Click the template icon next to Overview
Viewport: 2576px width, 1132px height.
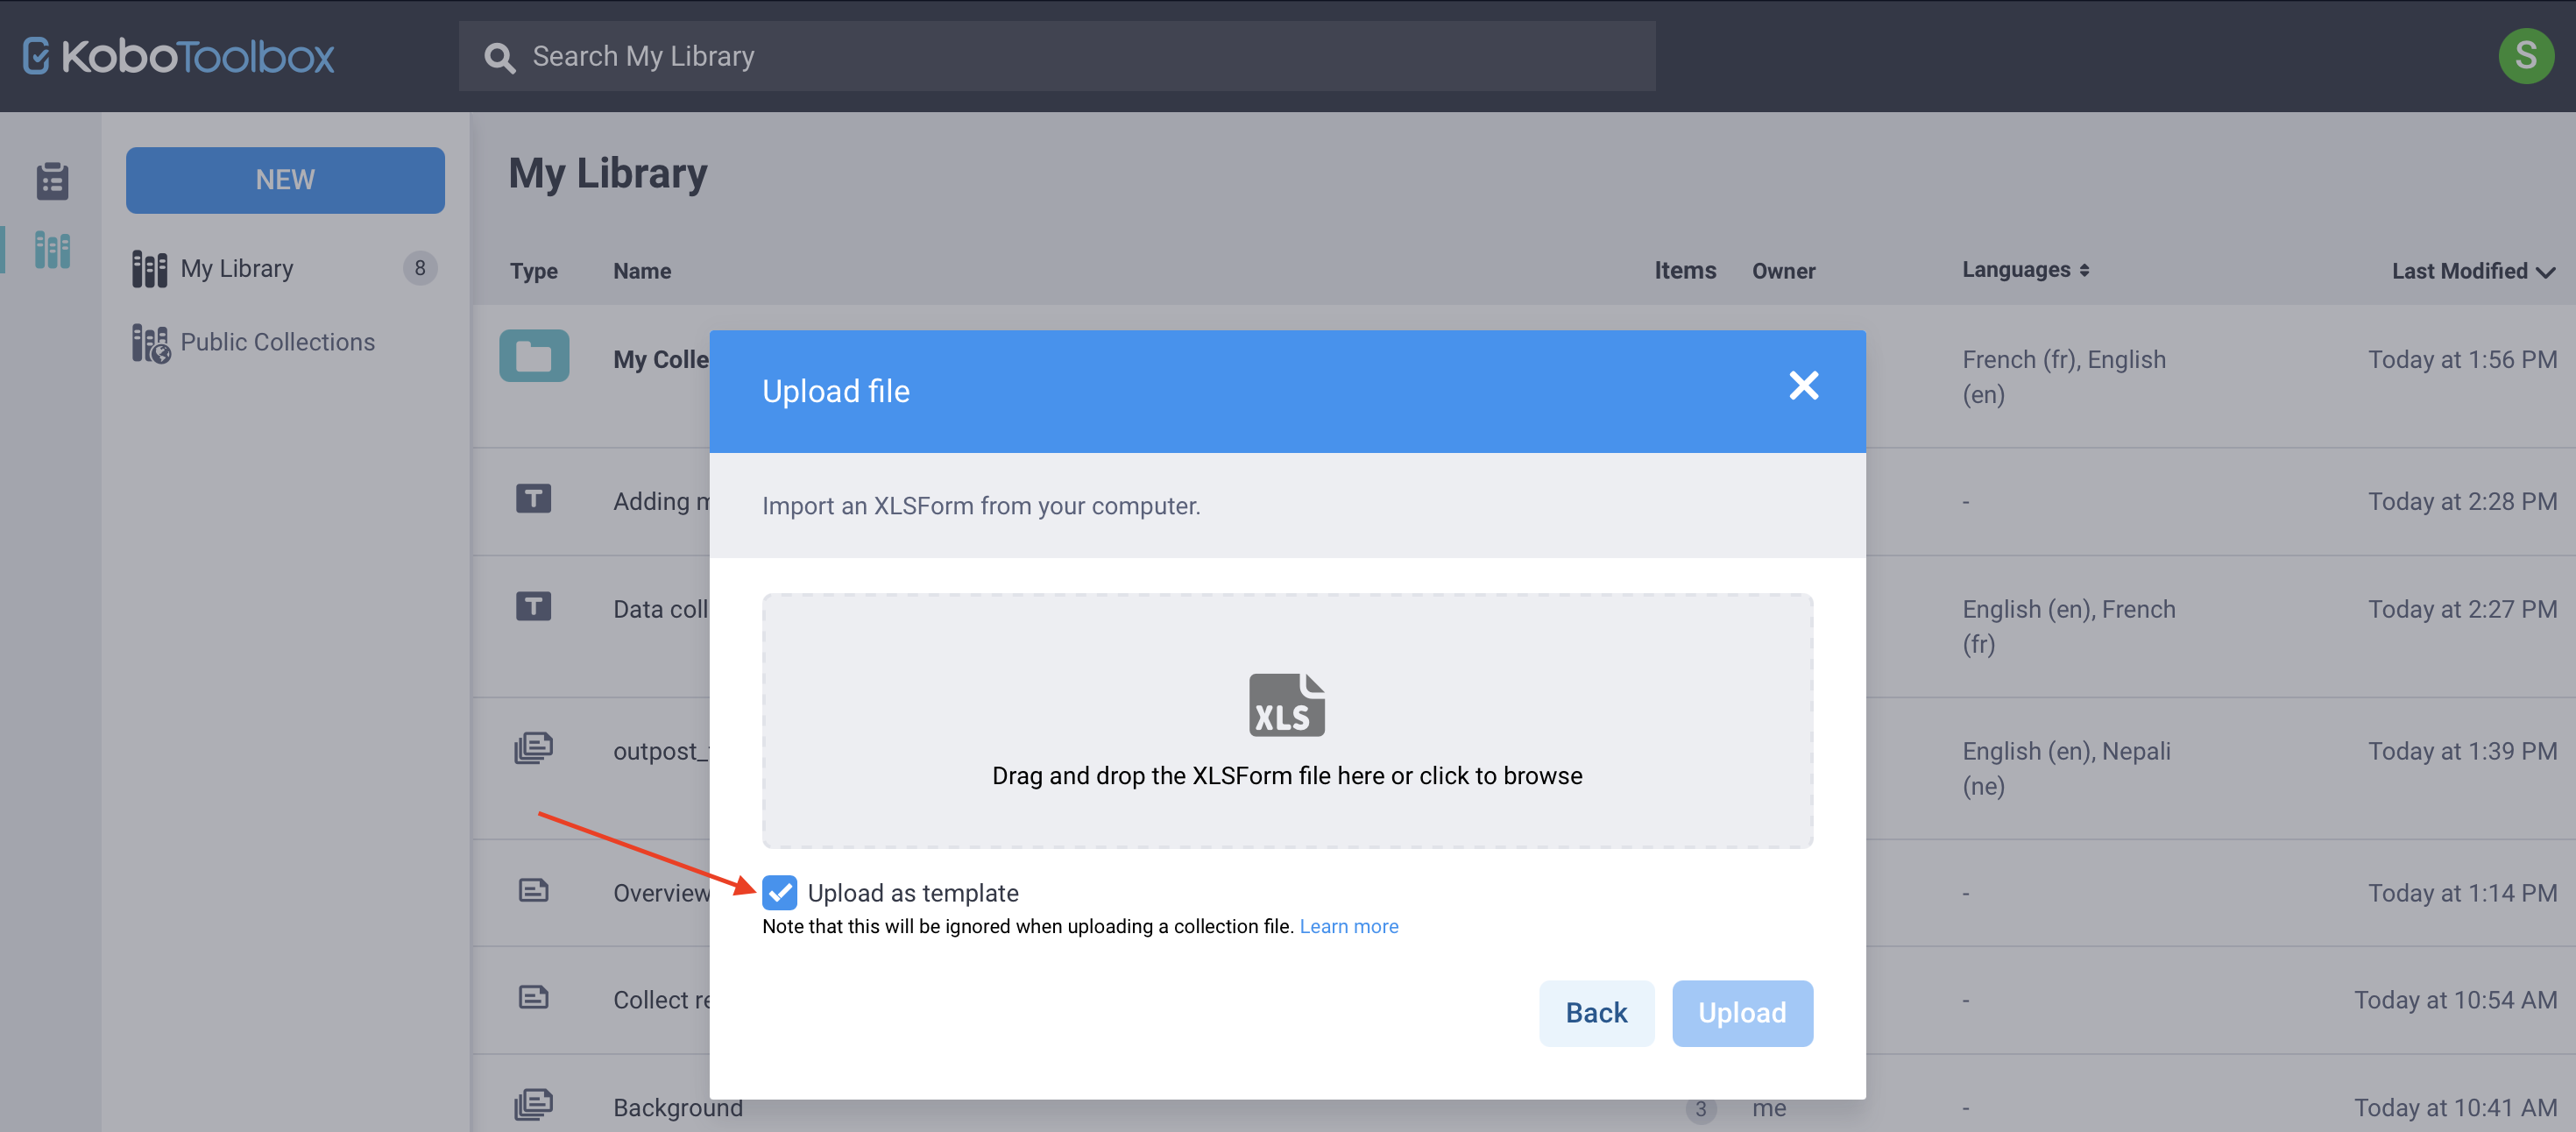(x=533, y=891)
